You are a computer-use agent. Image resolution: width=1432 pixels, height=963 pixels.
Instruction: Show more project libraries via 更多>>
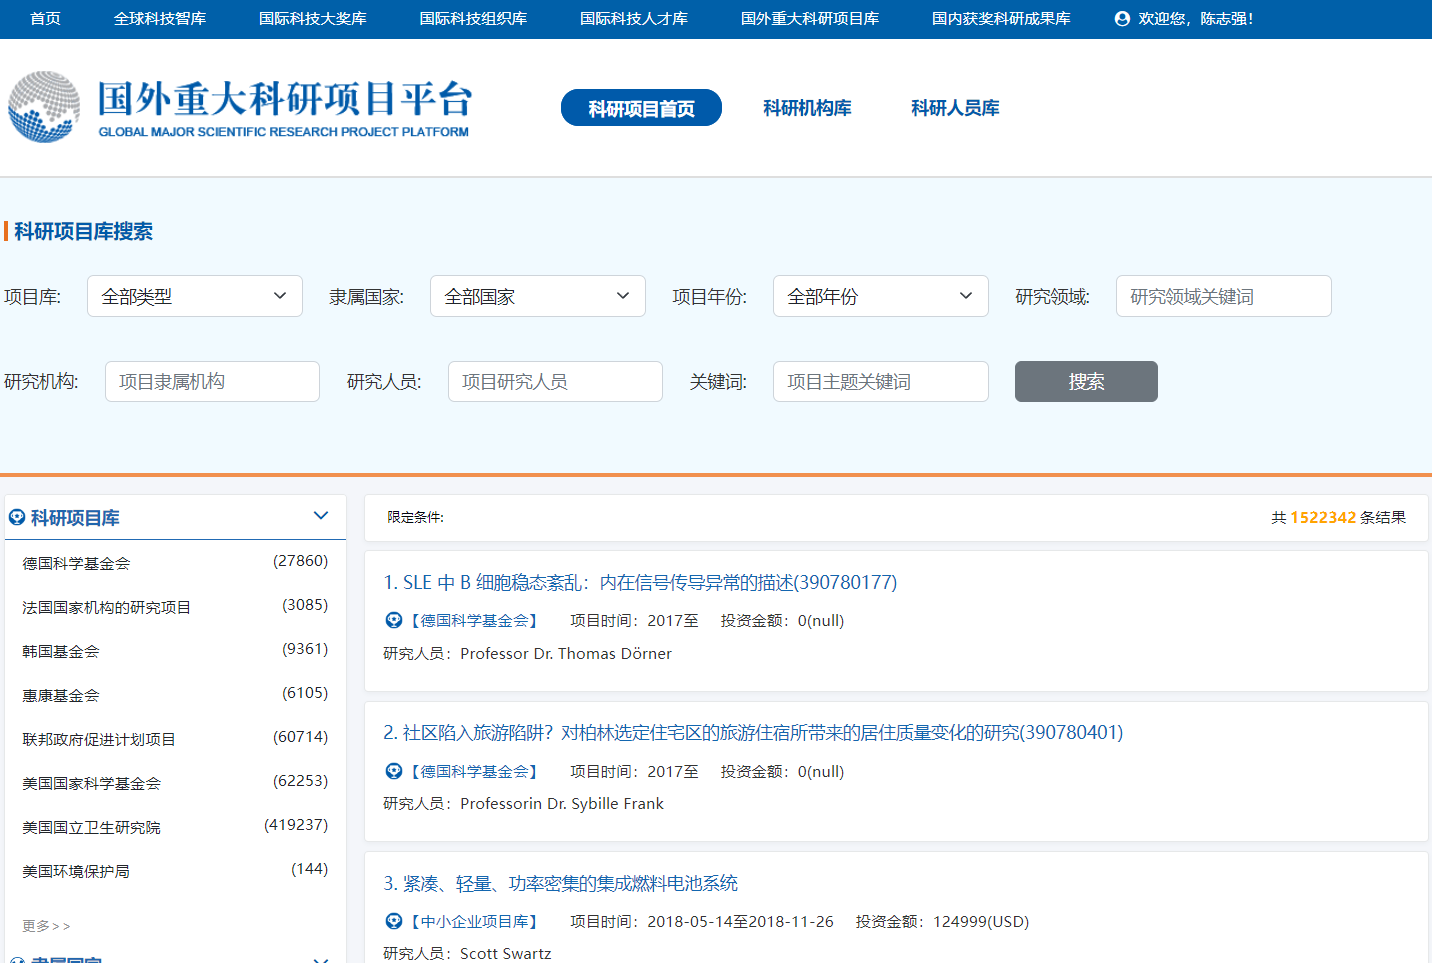point(46,926)
